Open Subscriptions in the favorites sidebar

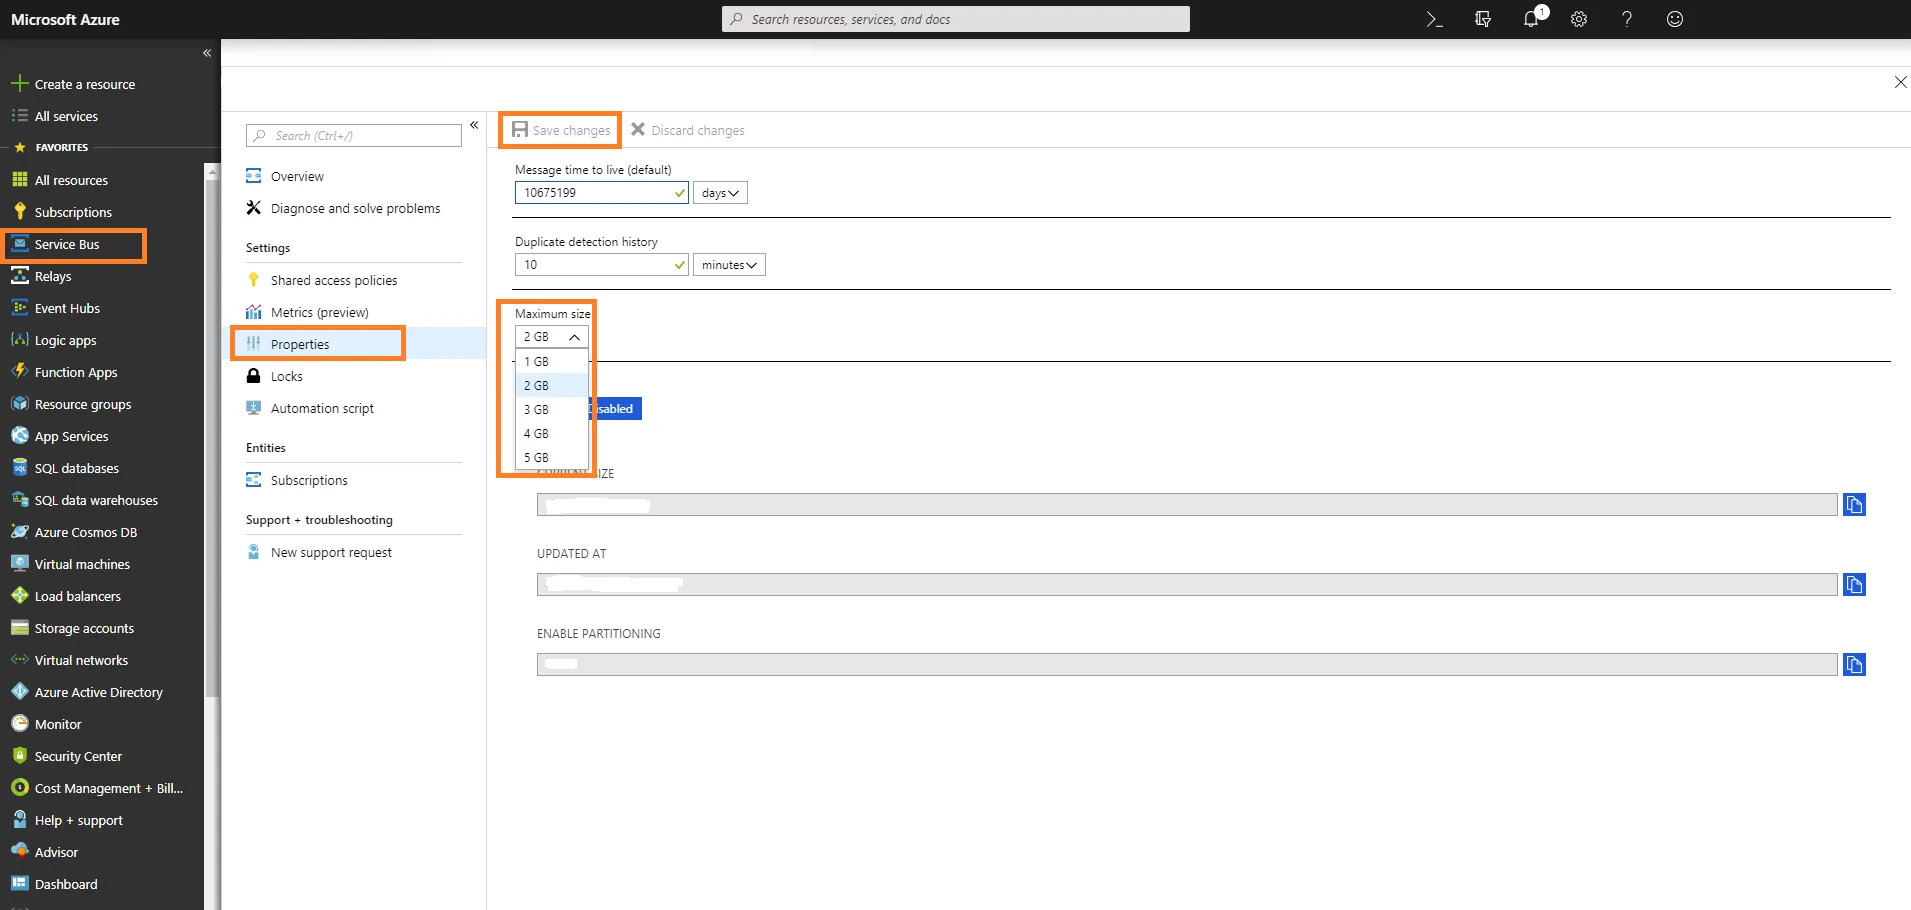(73, 212)
